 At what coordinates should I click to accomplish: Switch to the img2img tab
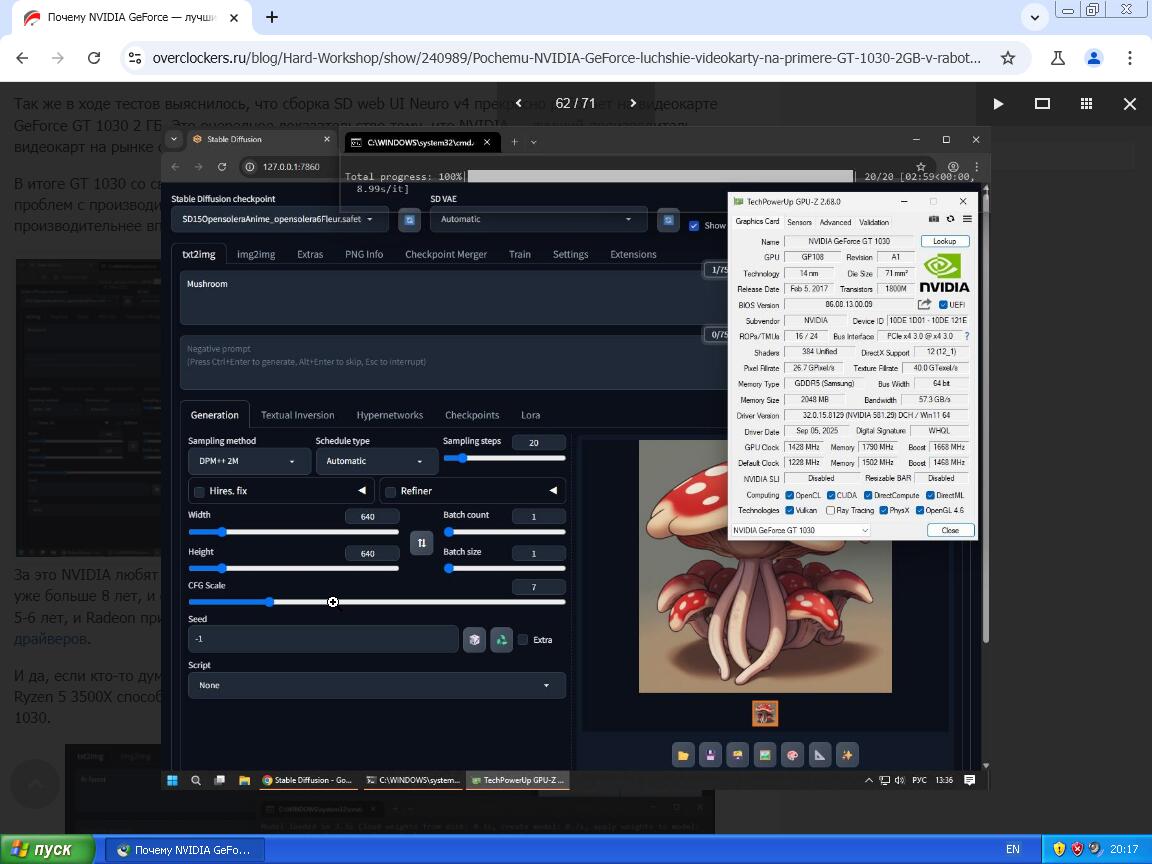(256, 254)
